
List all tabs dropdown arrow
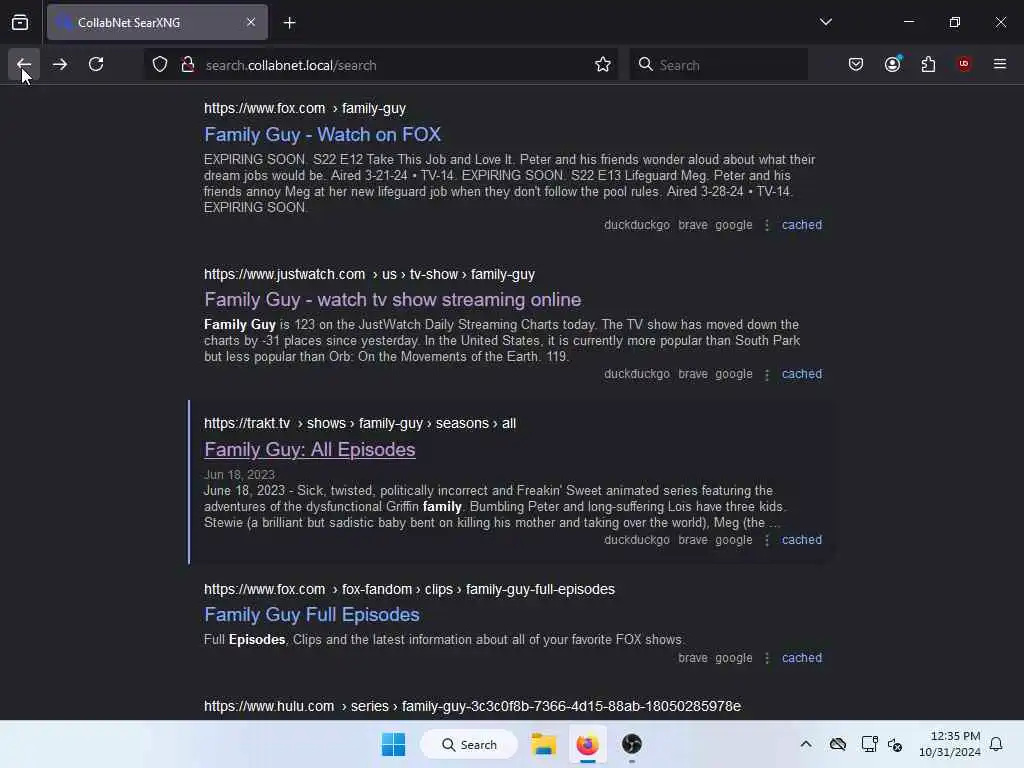pos(825,22)
